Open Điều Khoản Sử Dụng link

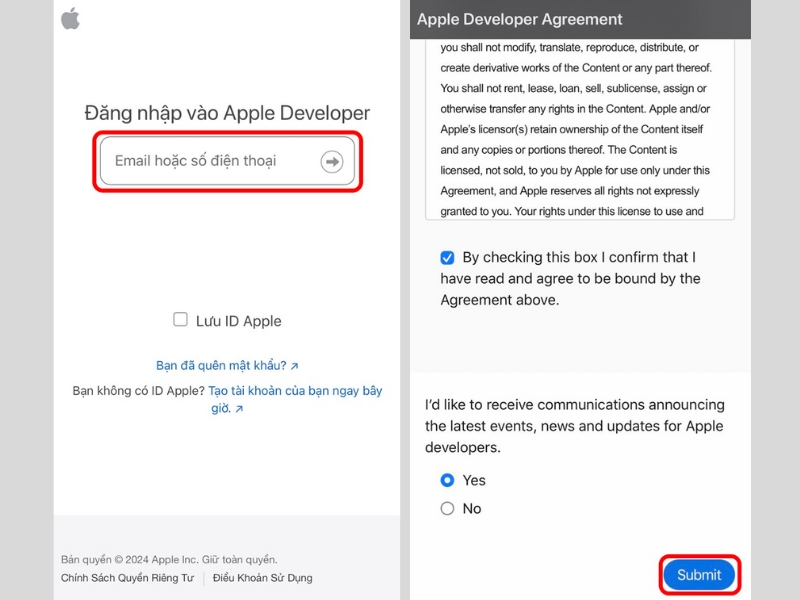coord(263,578)
